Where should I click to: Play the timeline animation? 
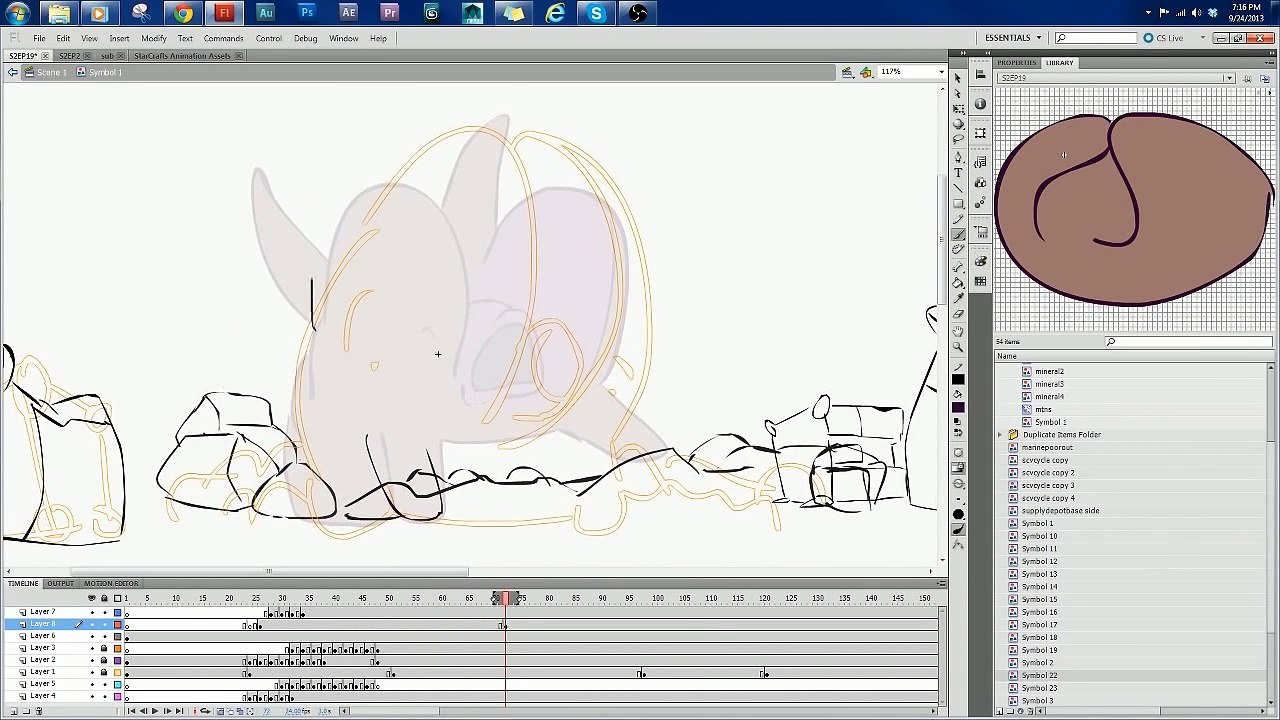coord(154,711)
